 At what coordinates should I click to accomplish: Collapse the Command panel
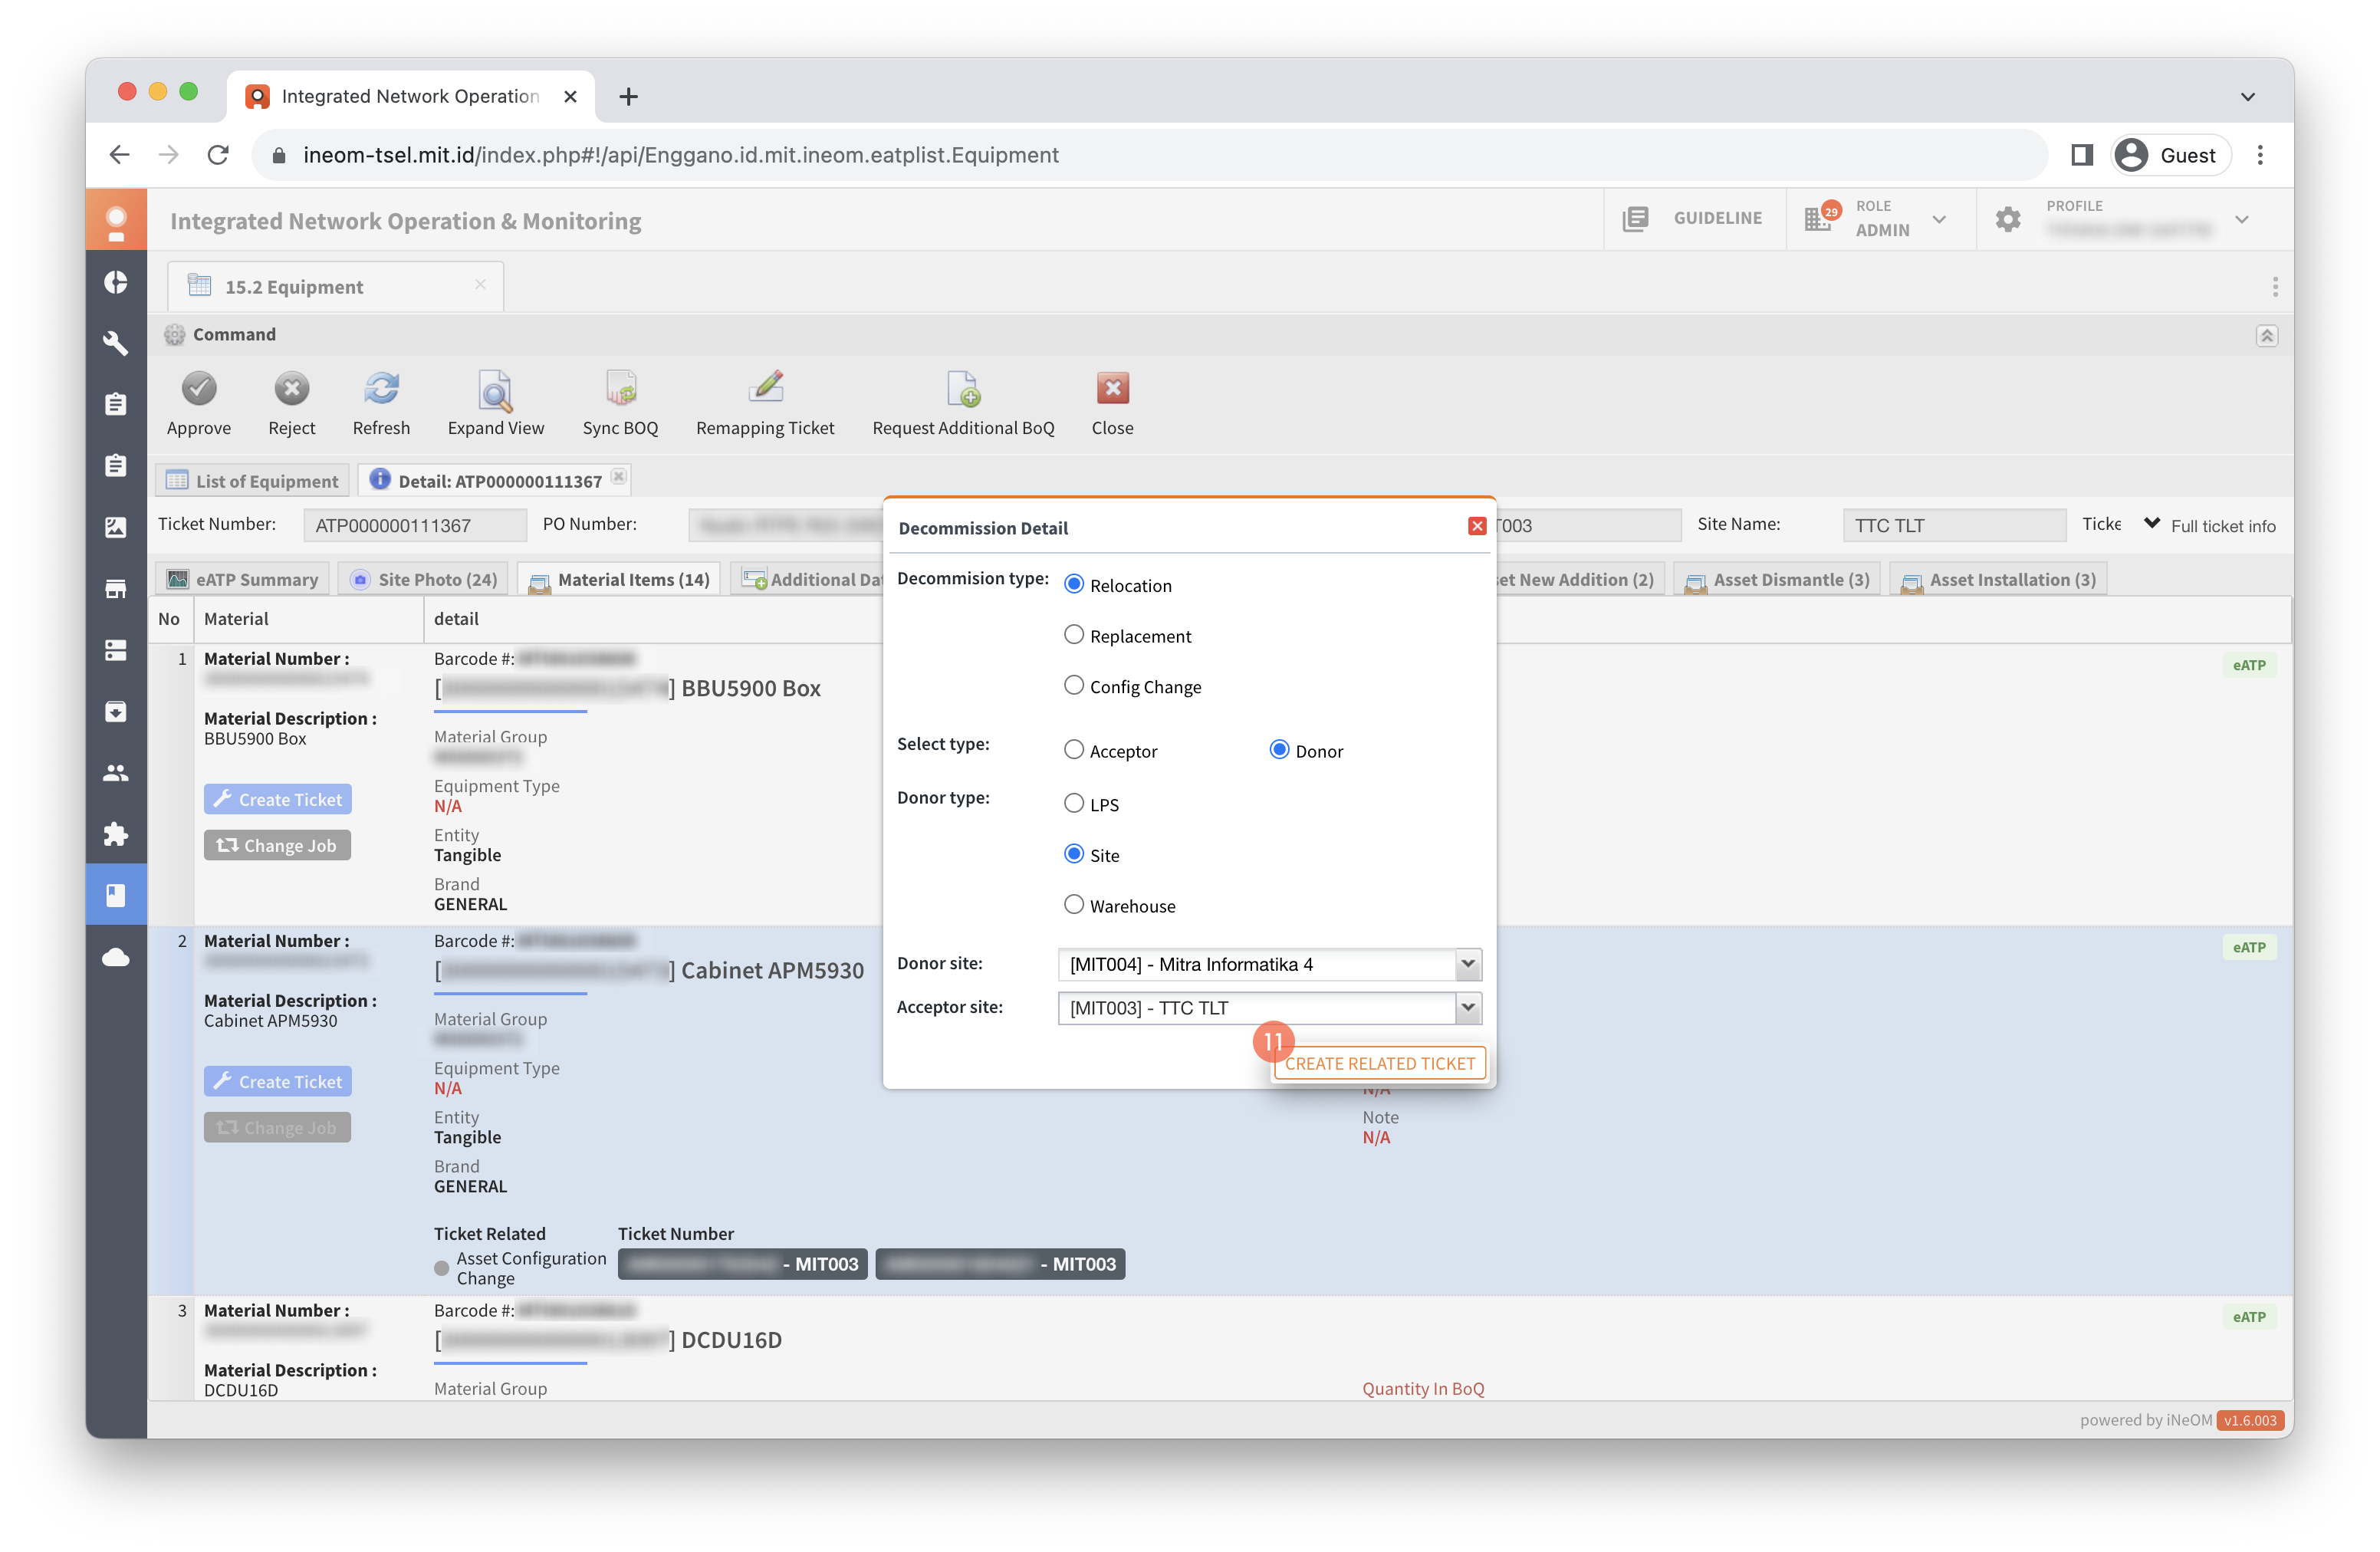click(2266, 335)
